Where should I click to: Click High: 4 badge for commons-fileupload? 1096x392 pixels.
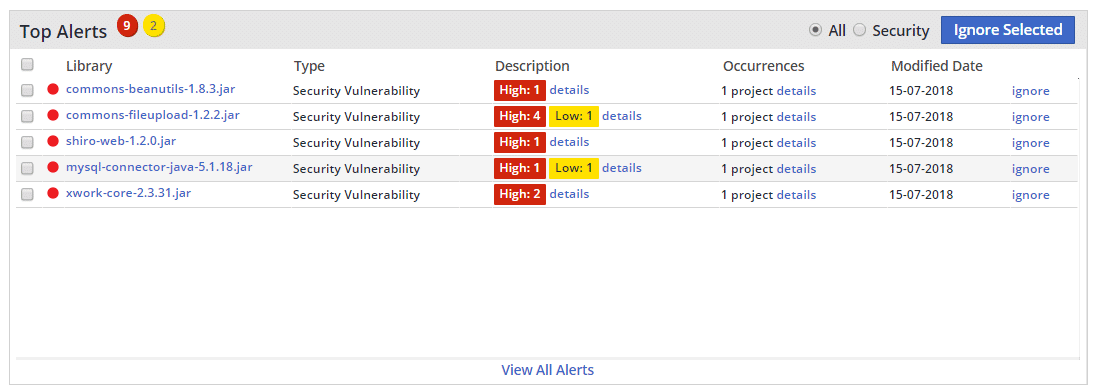519,116
